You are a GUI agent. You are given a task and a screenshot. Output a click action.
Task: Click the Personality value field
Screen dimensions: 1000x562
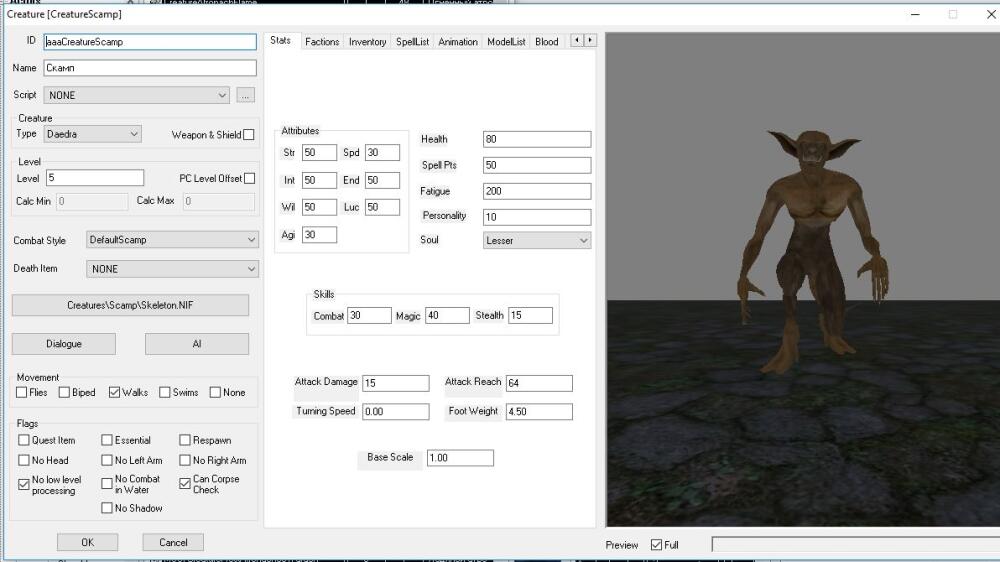tap(537, 217)
